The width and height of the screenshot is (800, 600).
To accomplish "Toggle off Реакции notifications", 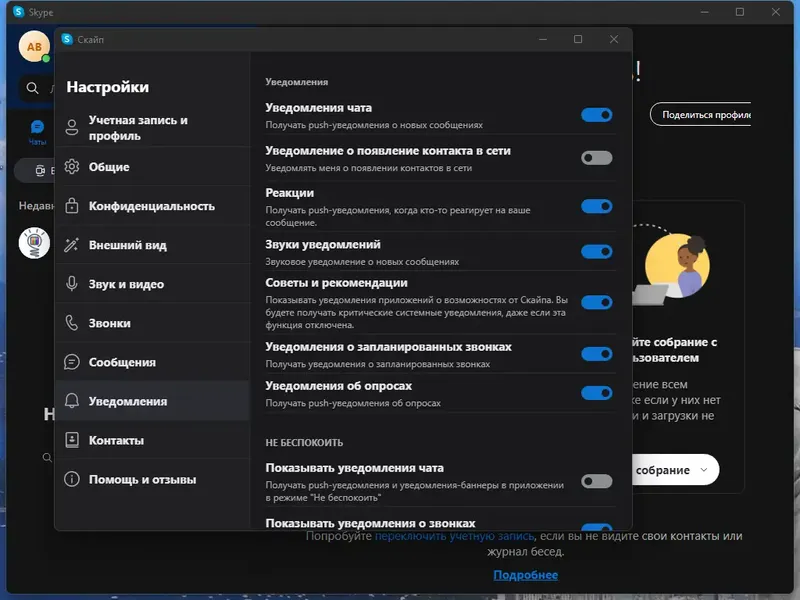I will pos(596,206).
